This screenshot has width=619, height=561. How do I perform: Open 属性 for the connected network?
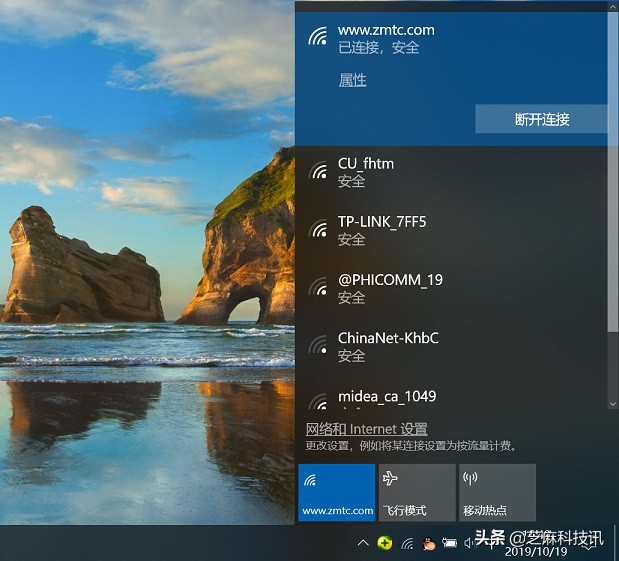tap(352, 80)
